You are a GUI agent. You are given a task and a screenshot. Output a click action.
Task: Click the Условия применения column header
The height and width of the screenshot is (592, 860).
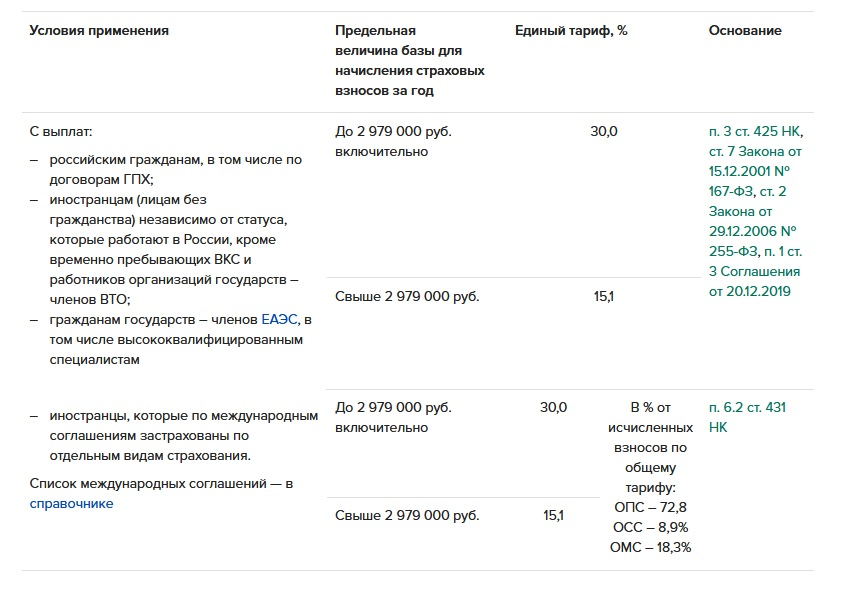(x=99, y=31)
